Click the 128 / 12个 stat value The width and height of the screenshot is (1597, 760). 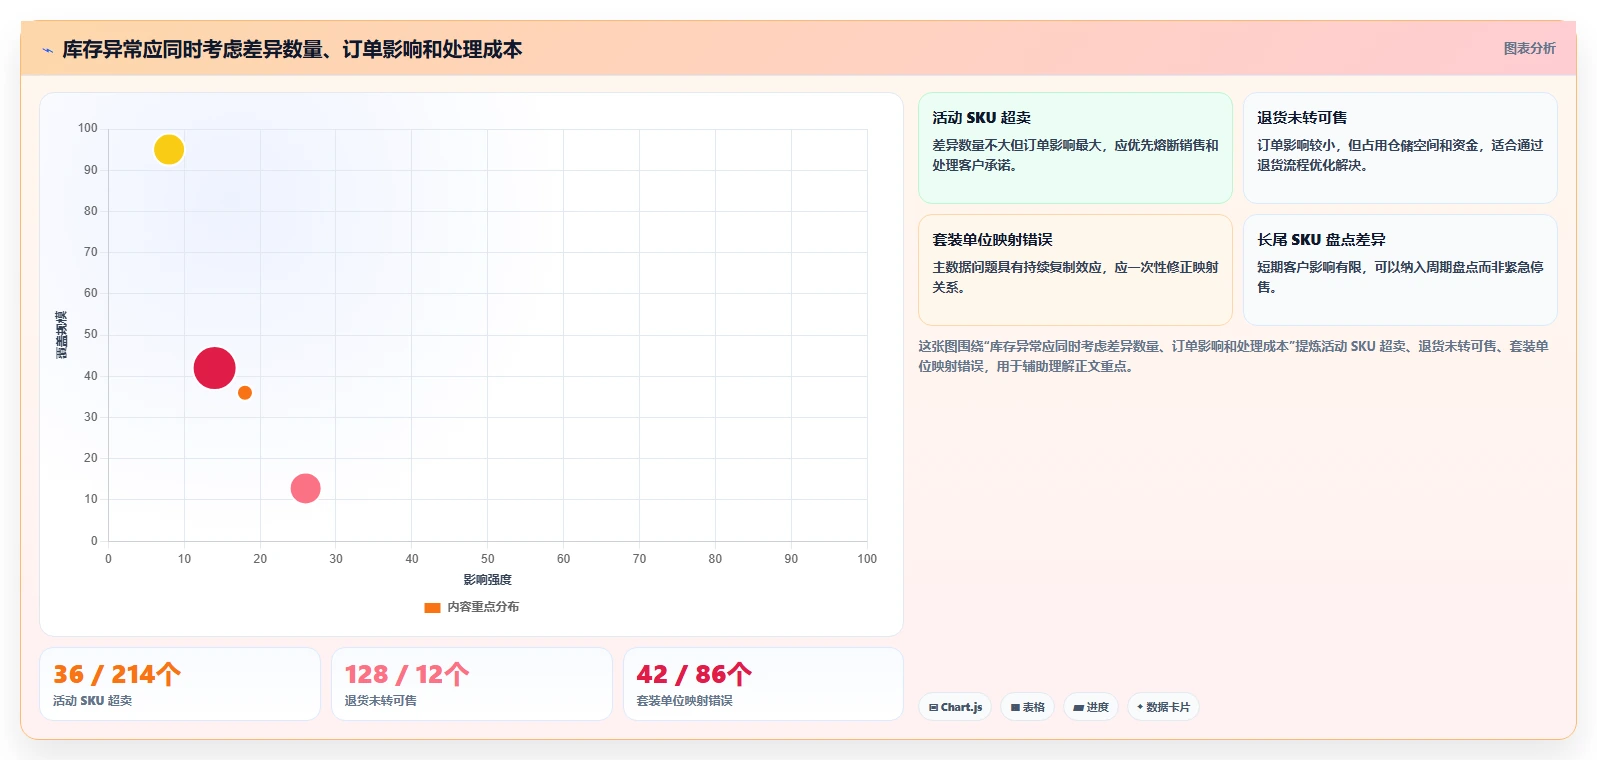[407, 674]
